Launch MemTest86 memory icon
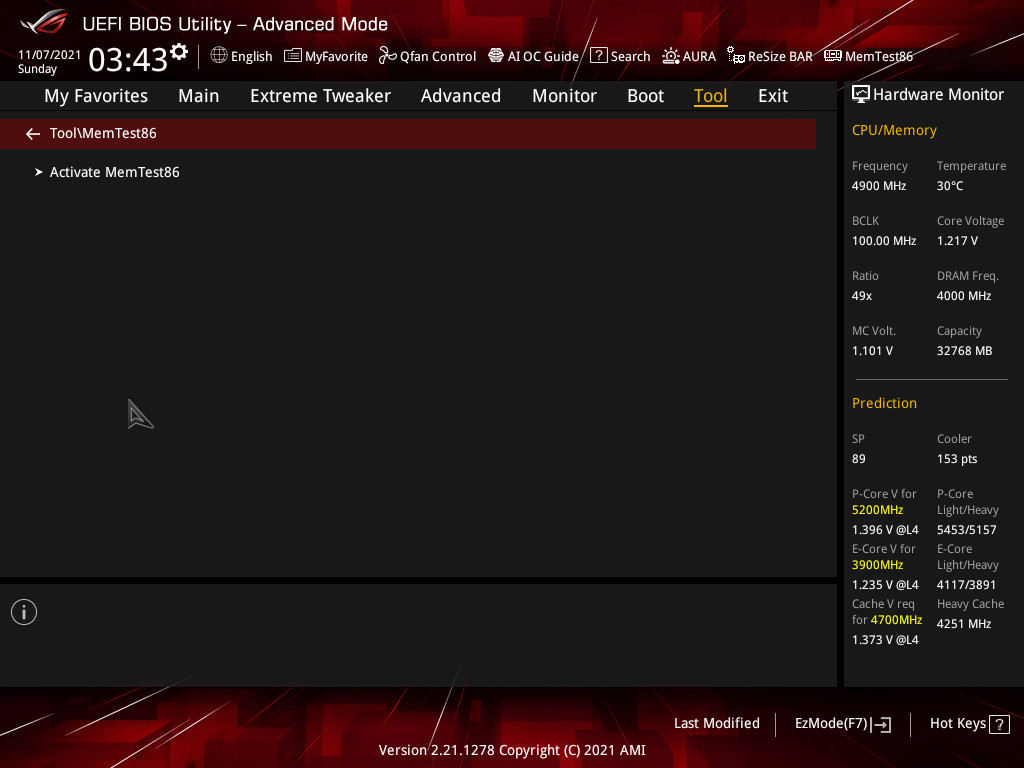1024x768 pixels. [833, 56]
